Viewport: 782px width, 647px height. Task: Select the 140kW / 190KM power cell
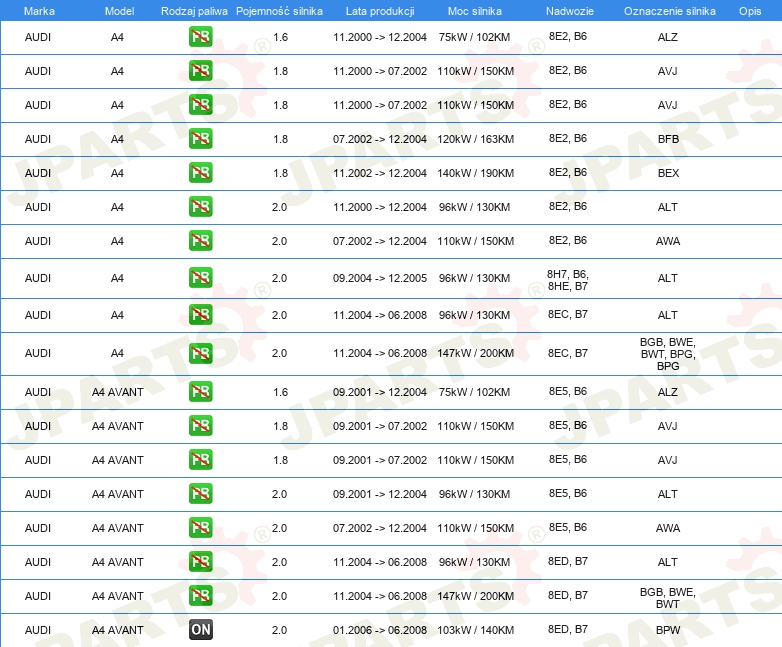point(475,173)
